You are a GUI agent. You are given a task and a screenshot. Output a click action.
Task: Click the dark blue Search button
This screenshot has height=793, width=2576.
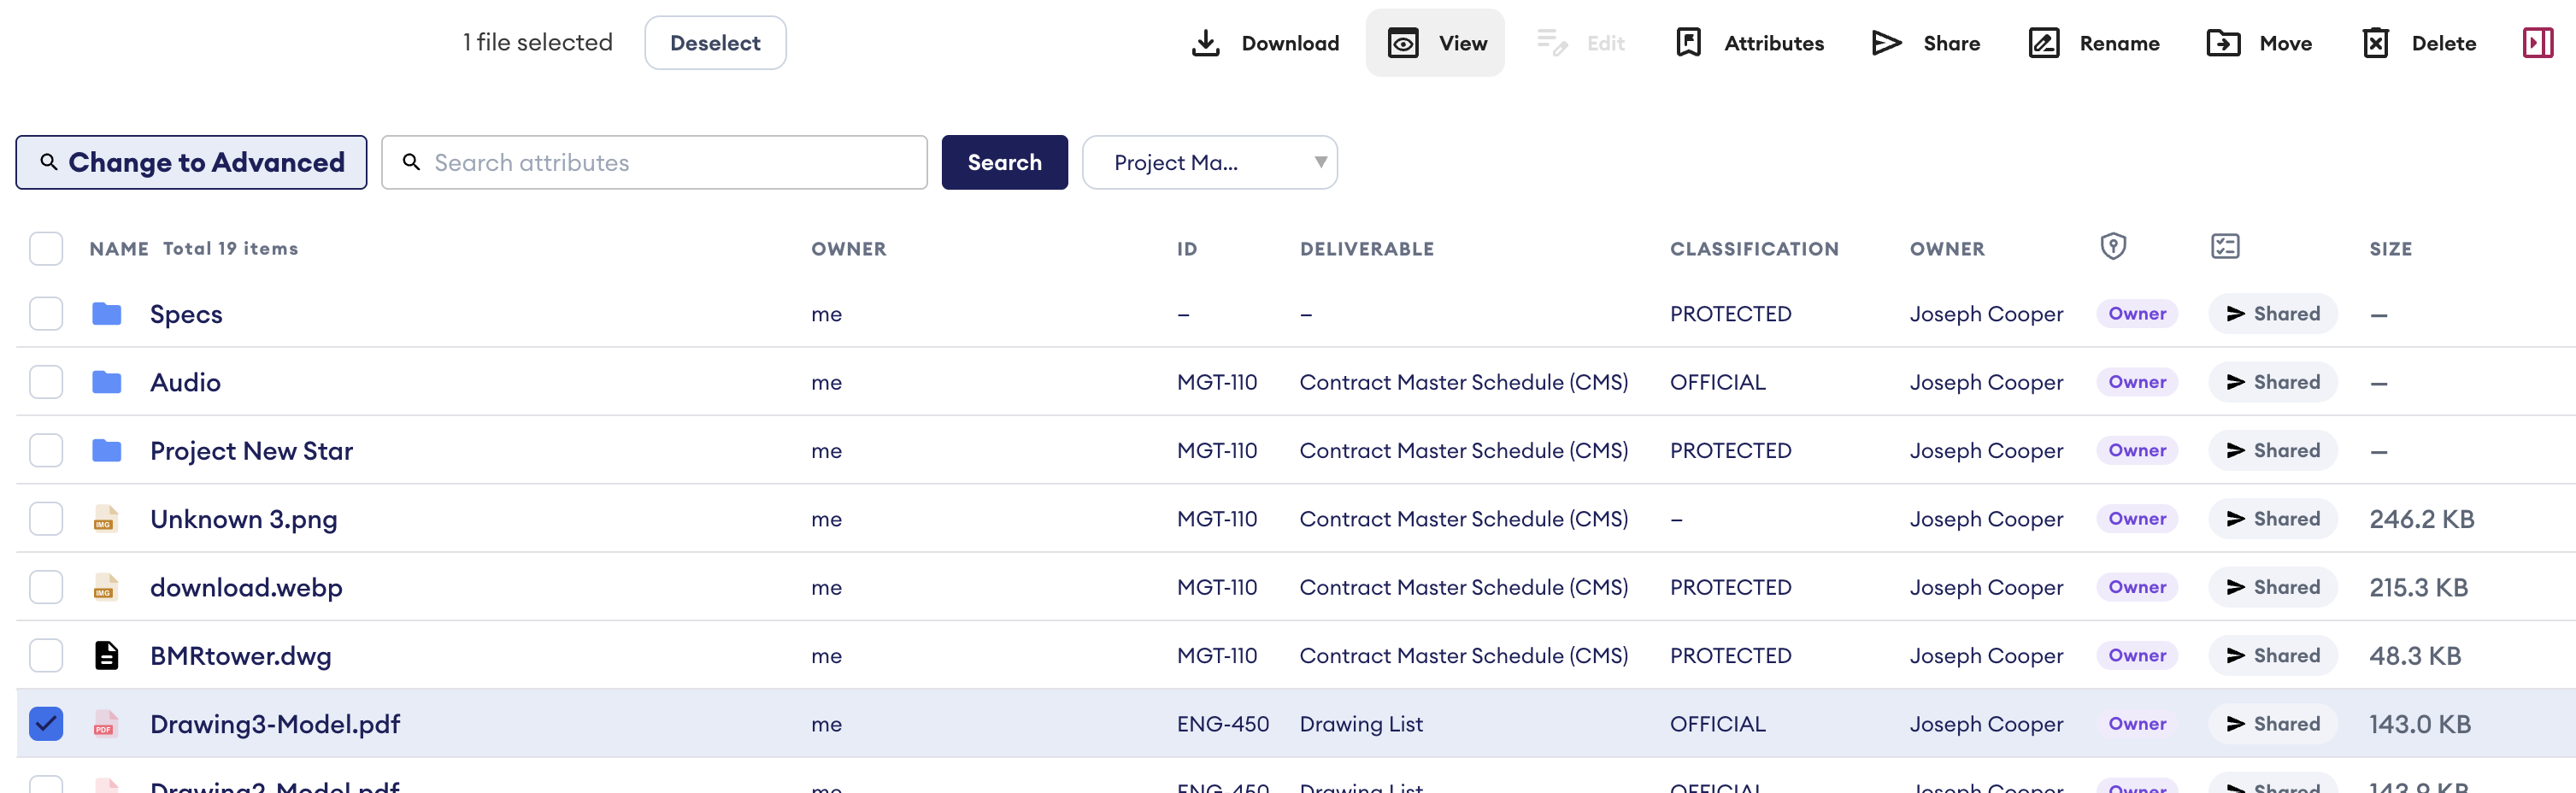[x=1004, y=162]
